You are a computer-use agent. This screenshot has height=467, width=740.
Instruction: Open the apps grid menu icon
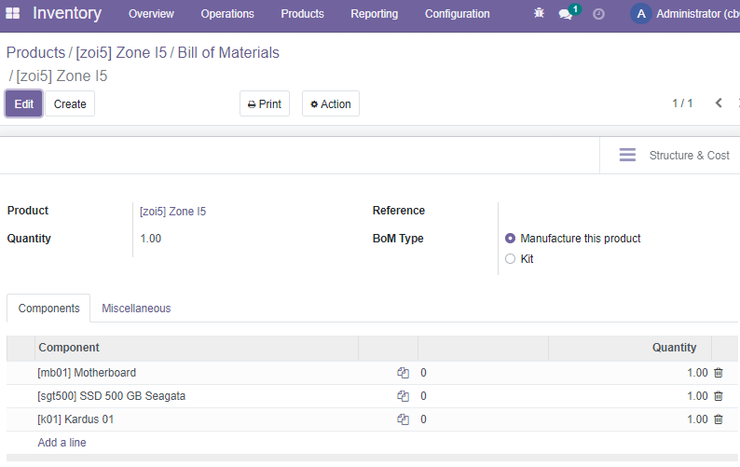tap(13, 13)
